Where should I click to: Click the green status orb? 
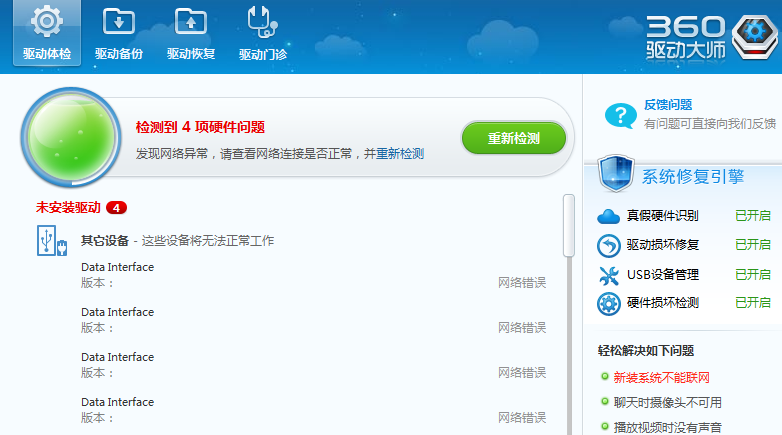point(71,137)
